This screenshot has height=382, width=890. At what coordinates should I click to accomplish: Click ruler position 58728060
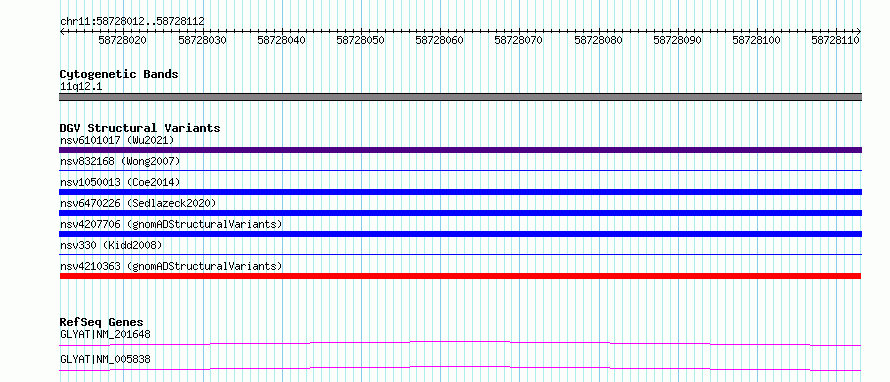pyautogui.click(x=439, y=40)
